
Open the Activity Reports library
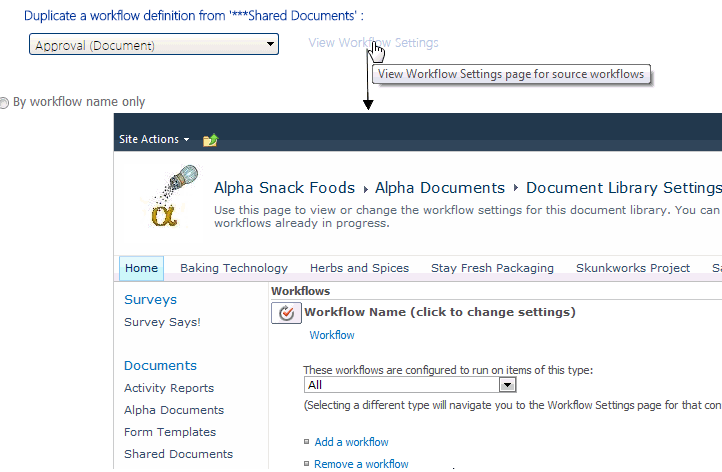[169, 388]
